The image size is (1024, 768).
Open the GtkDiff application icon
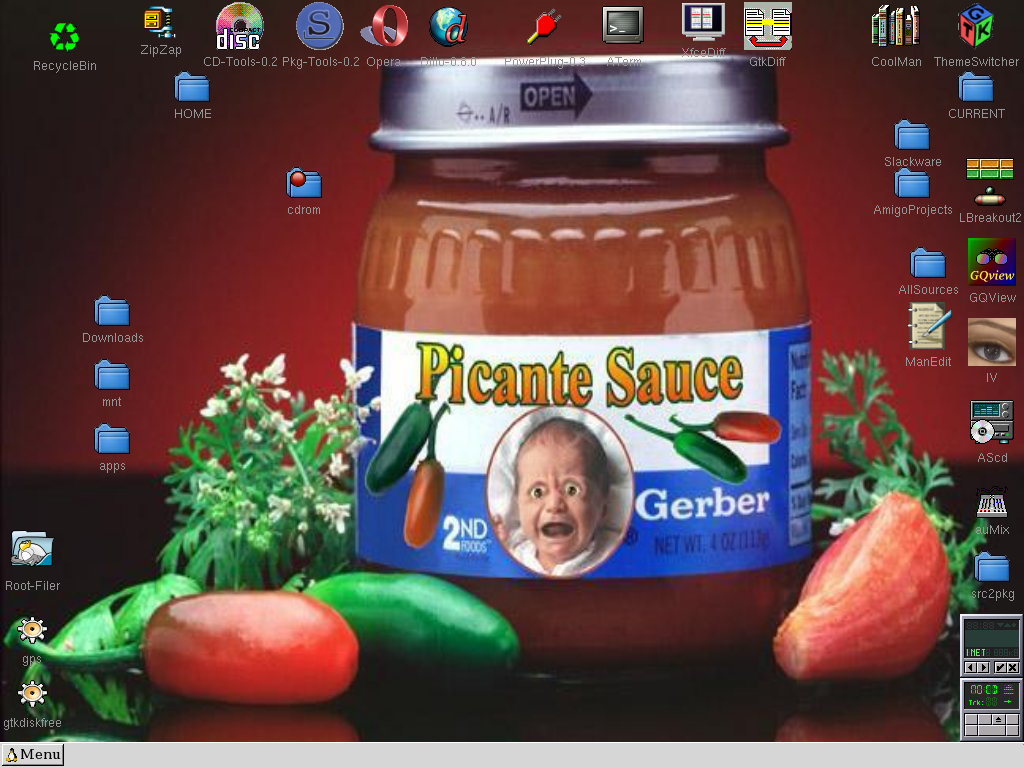[x=767, y=27]
